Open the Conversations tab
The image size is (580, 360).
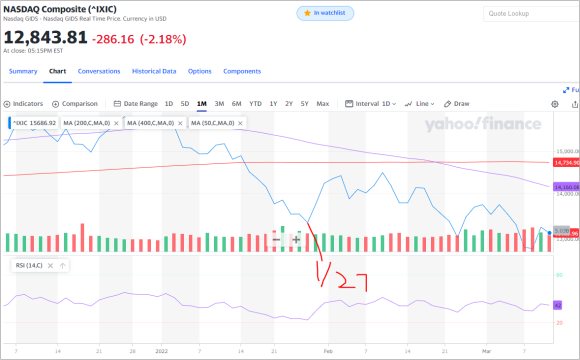click(99, 71)
